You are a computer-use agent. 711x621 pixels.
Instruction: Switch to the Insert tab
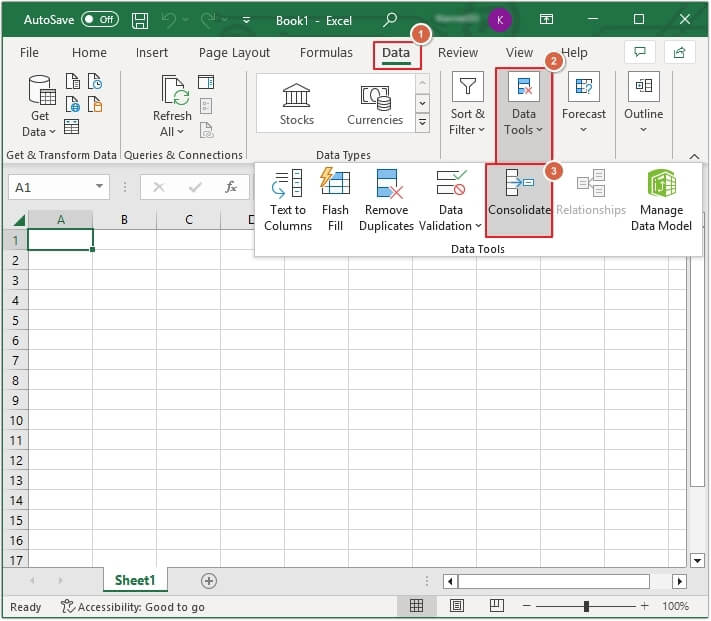point(152,53)
